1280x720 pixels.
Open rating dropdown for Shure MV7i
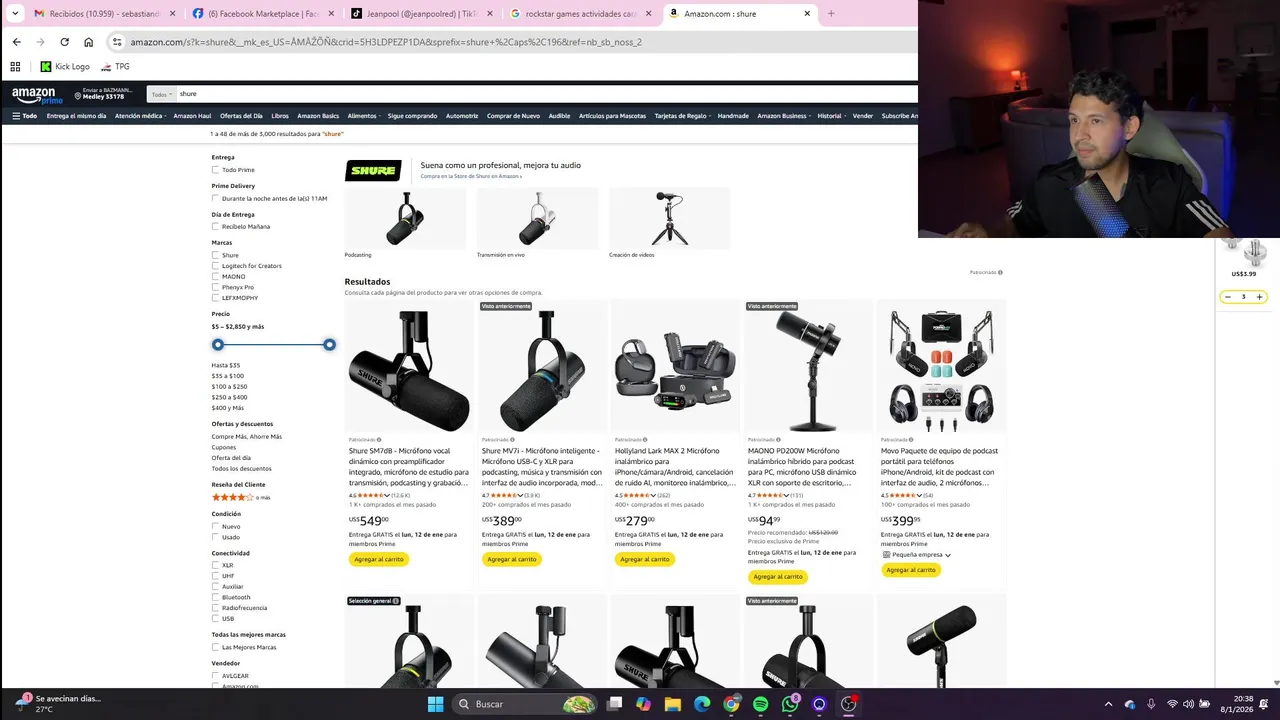coord(522,495)
